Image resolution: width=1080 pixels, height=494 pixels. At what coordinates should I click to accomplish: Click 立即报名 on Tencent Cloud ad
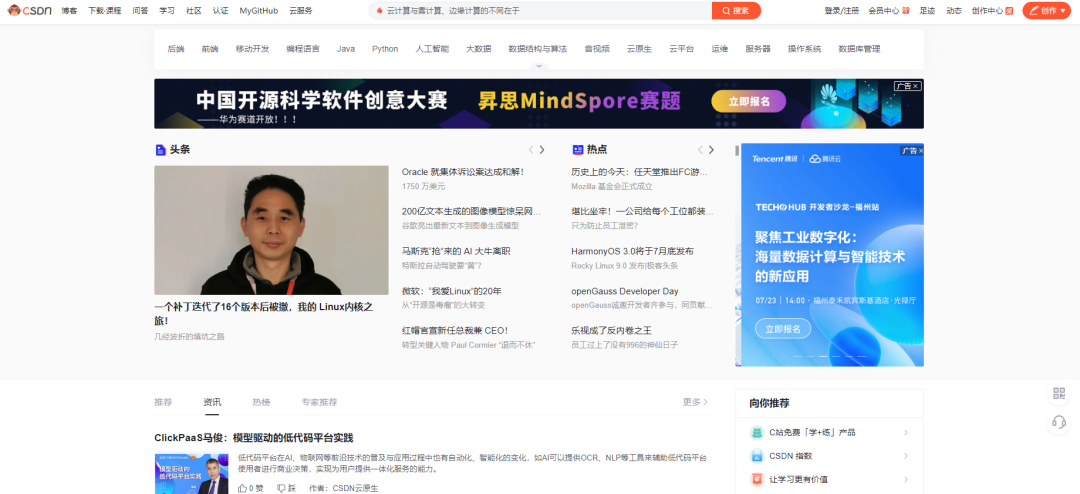782,329
